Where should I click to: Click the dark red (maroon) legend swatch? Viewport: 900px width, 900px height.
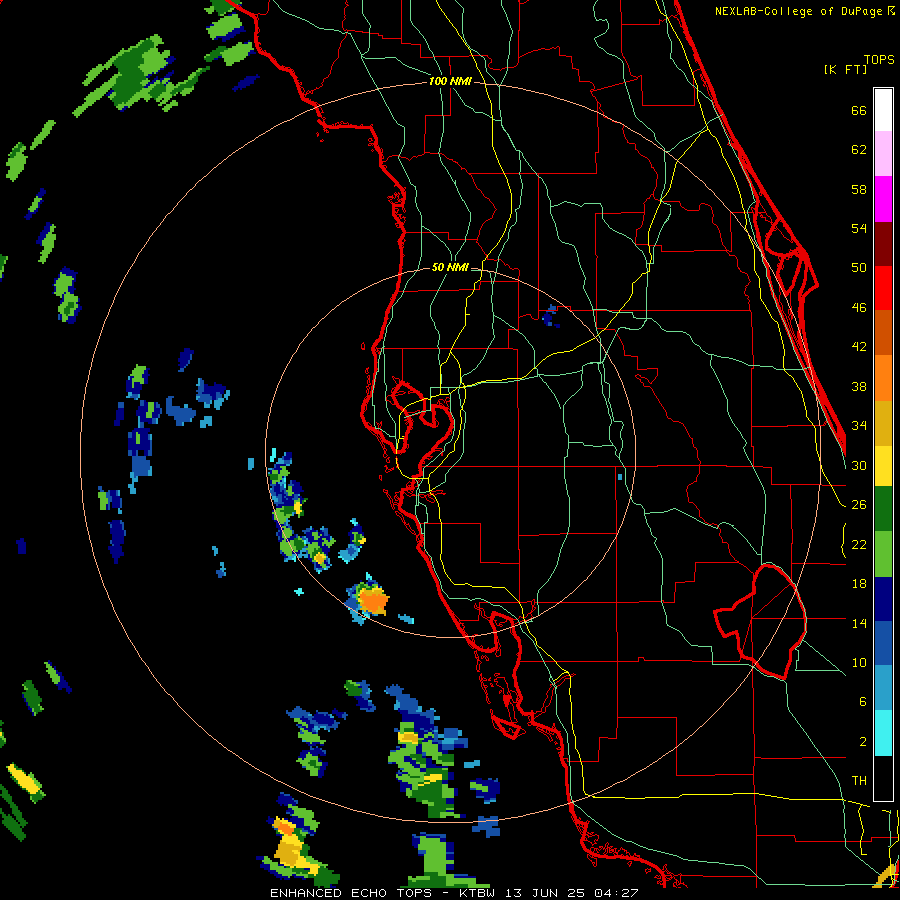click(883, 244)
